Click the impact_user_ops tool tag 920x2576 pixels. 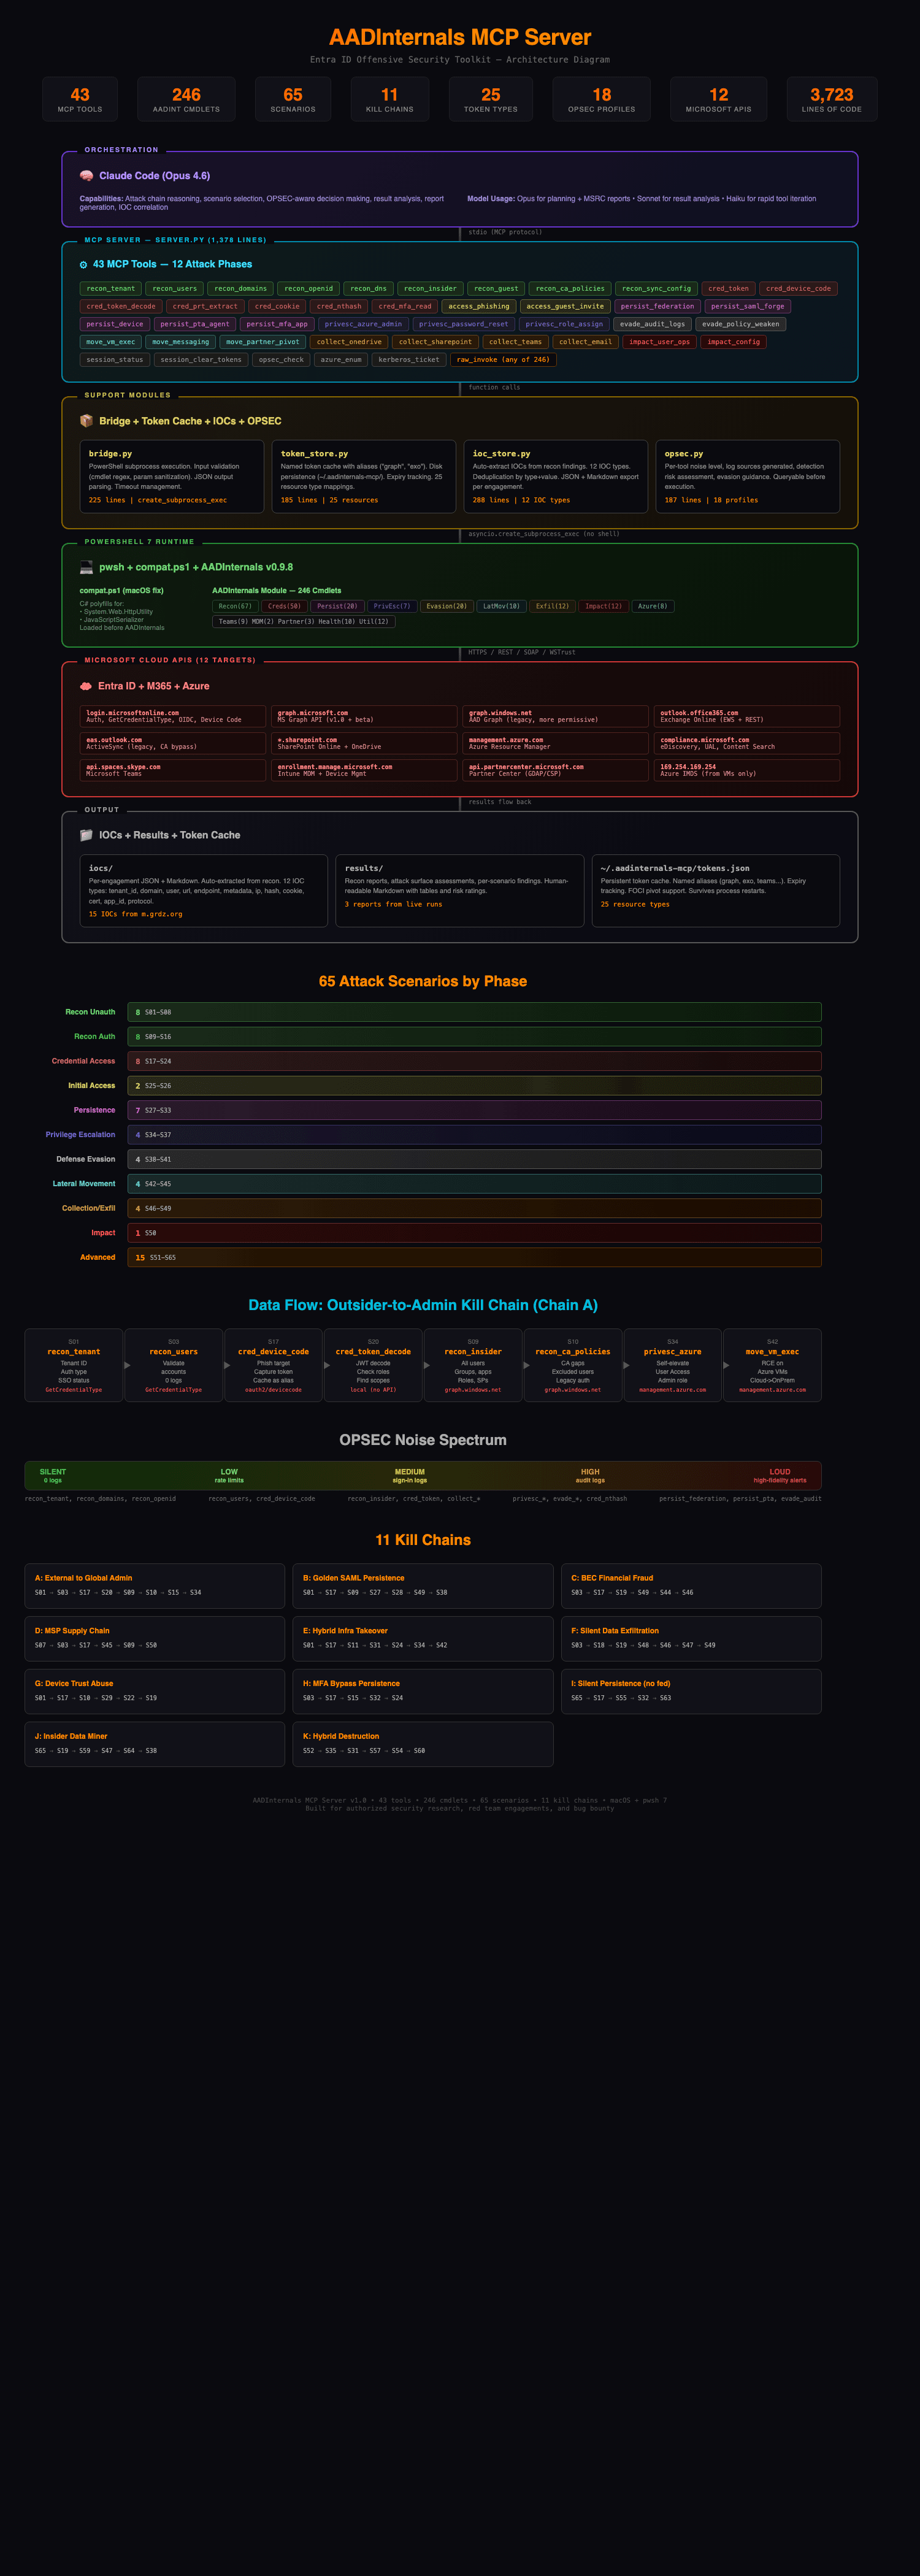coord(660,342)
